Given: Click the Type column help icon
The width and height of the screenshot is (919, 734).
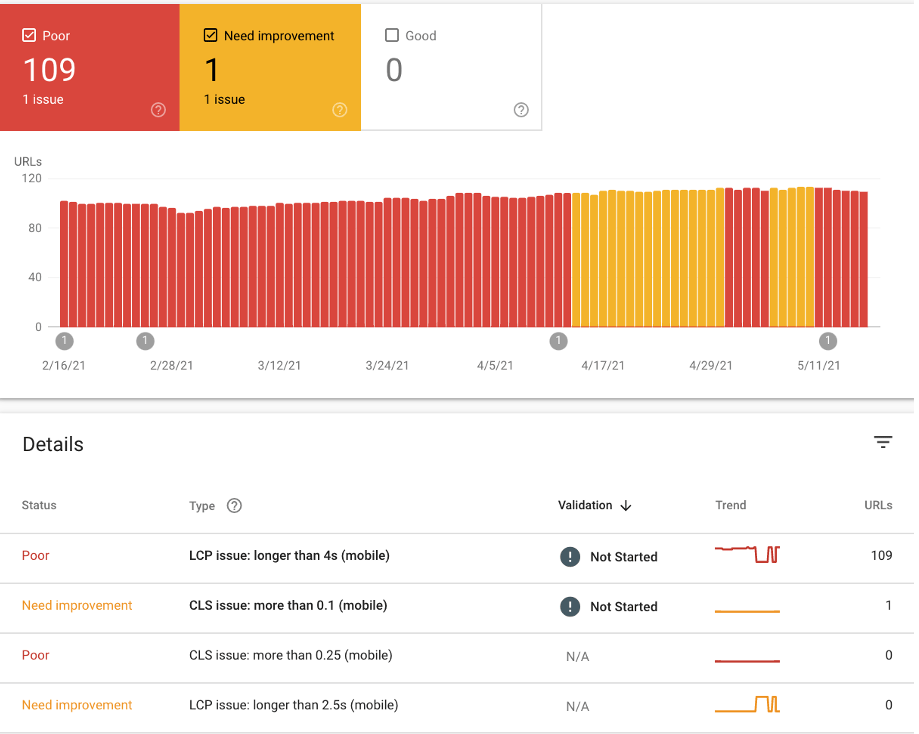Looking at the screenshot, I should click(x=234, y=506).
